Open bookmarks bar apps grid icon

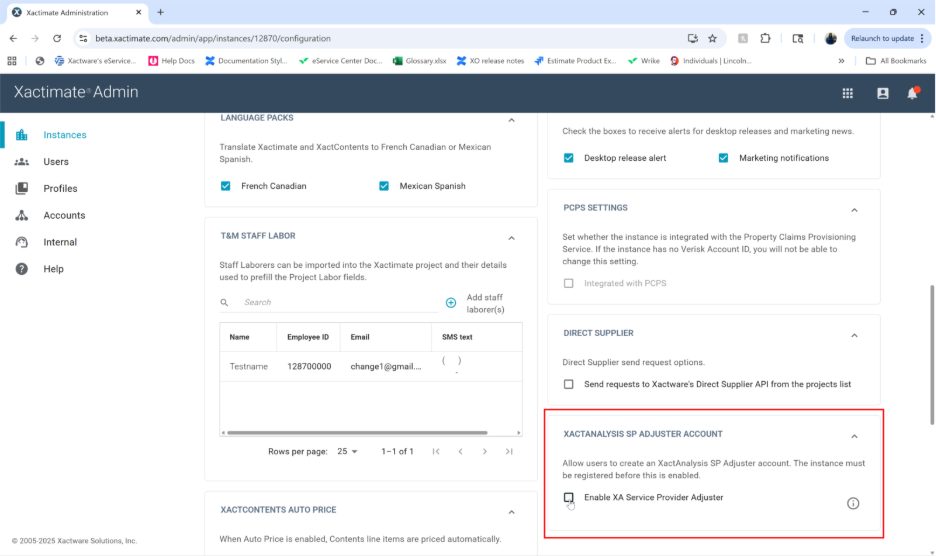coord(12,61)
